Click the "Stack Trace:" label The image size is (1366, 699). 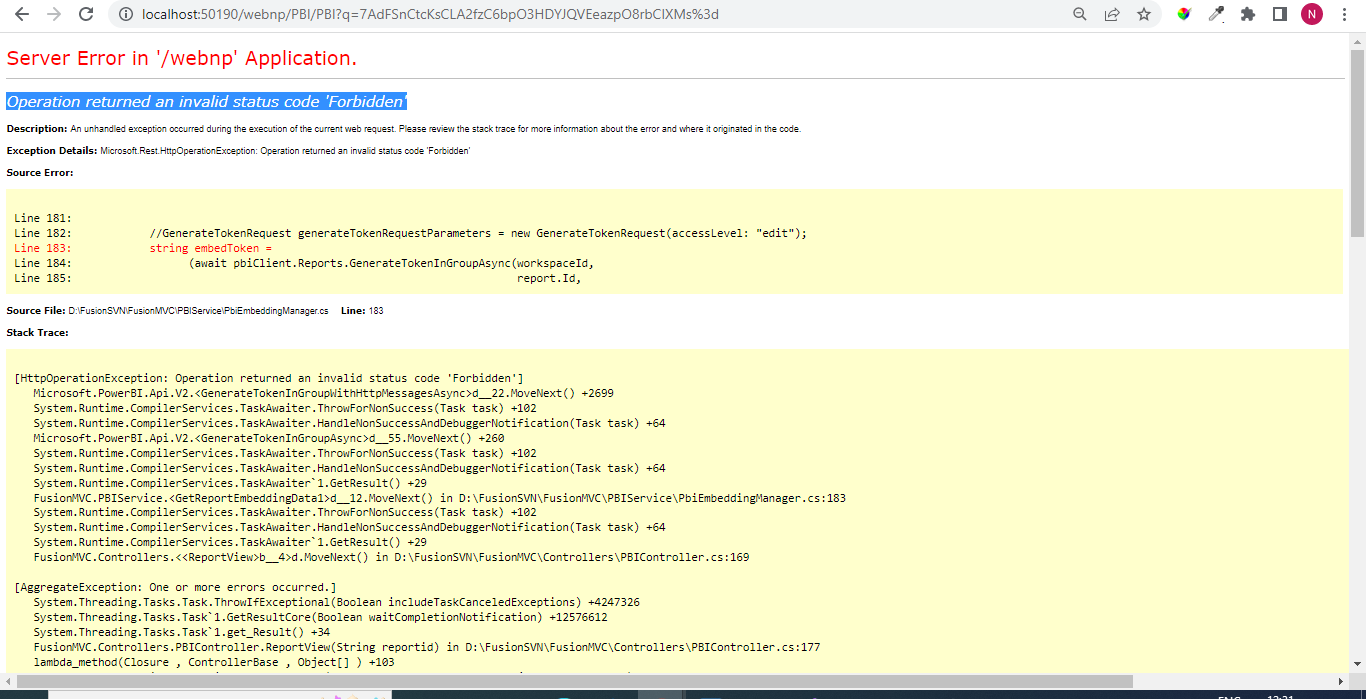(x=37, y=333)
